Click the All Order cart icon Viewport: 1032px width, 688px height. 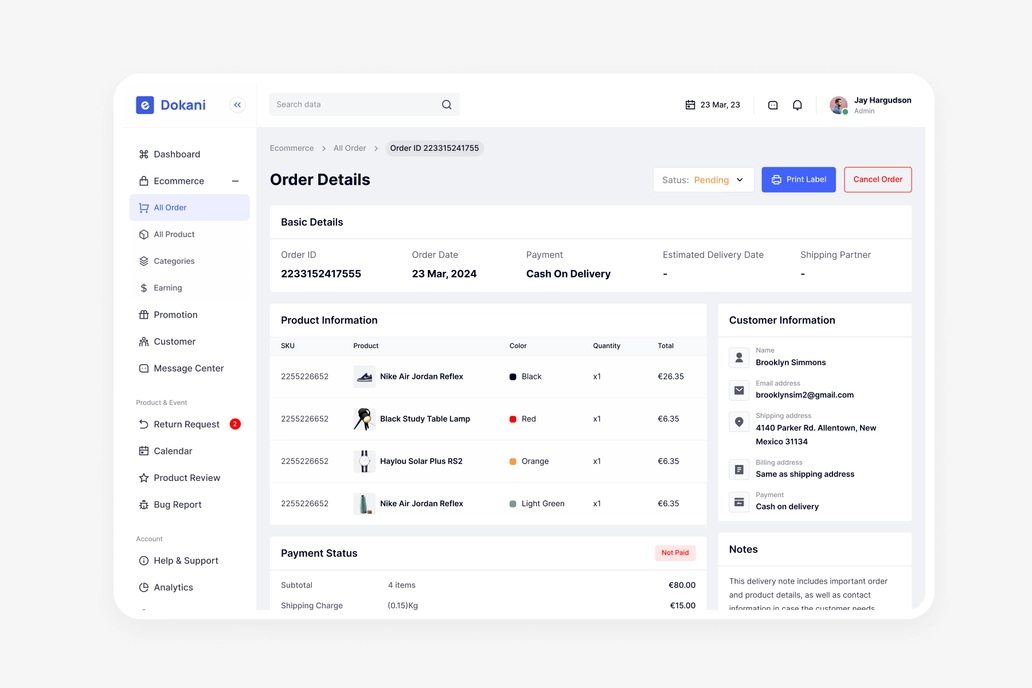pos(143,207)
